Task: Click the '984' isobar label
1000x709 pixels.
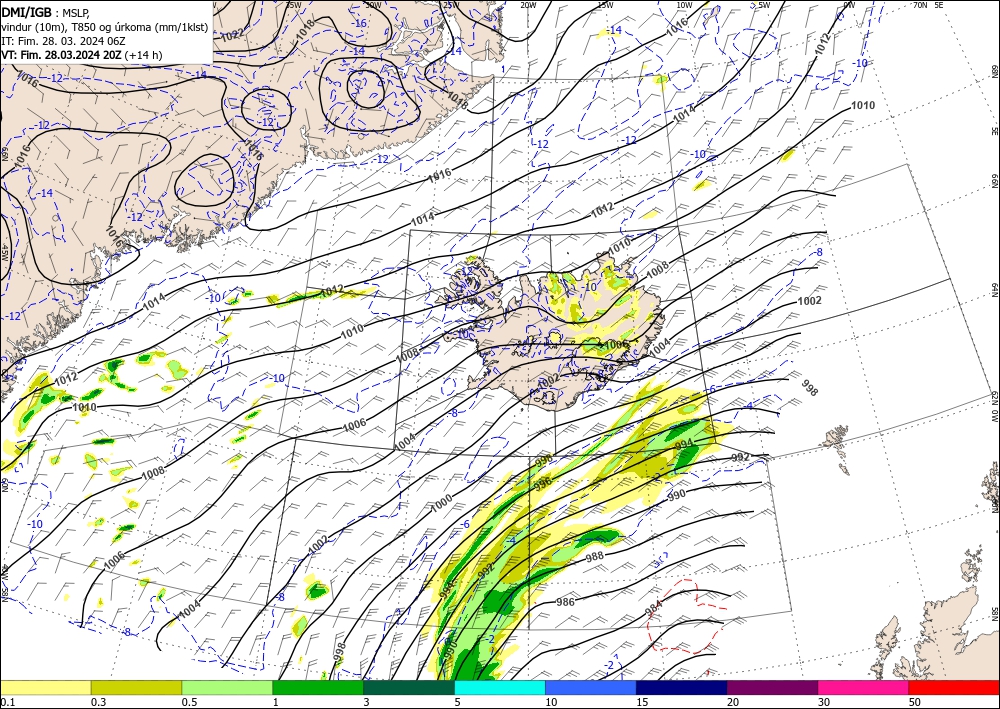Action: (x=654, y=608)
